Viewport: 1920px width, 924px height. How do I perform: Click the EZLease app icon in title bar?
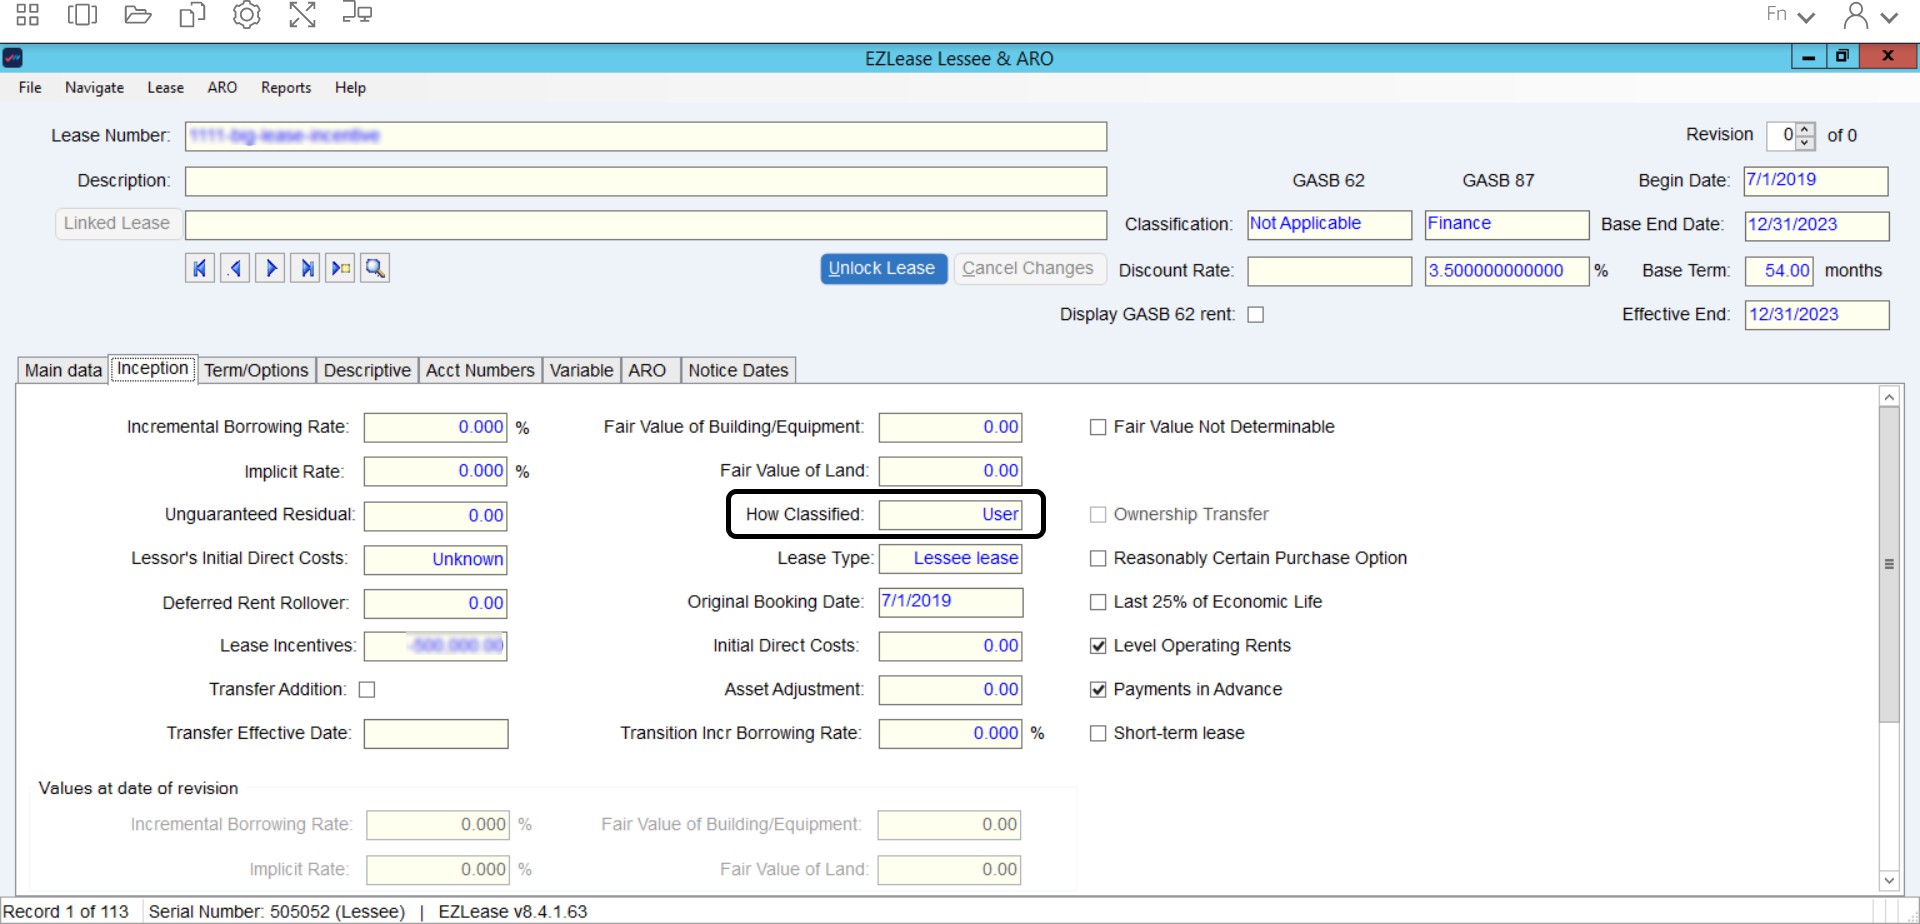tap(13, 58)
